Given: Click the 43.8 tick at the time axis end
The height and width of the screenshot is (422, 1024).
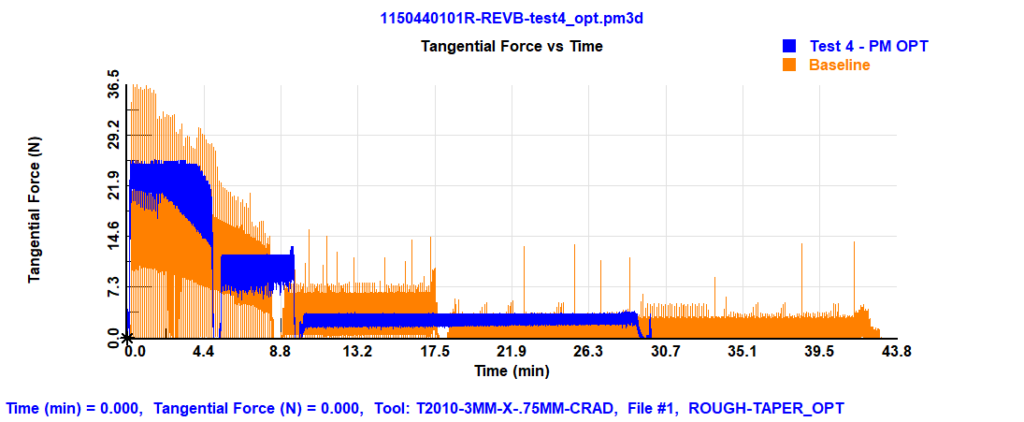Looking at the screenshot, I should 894,352.
